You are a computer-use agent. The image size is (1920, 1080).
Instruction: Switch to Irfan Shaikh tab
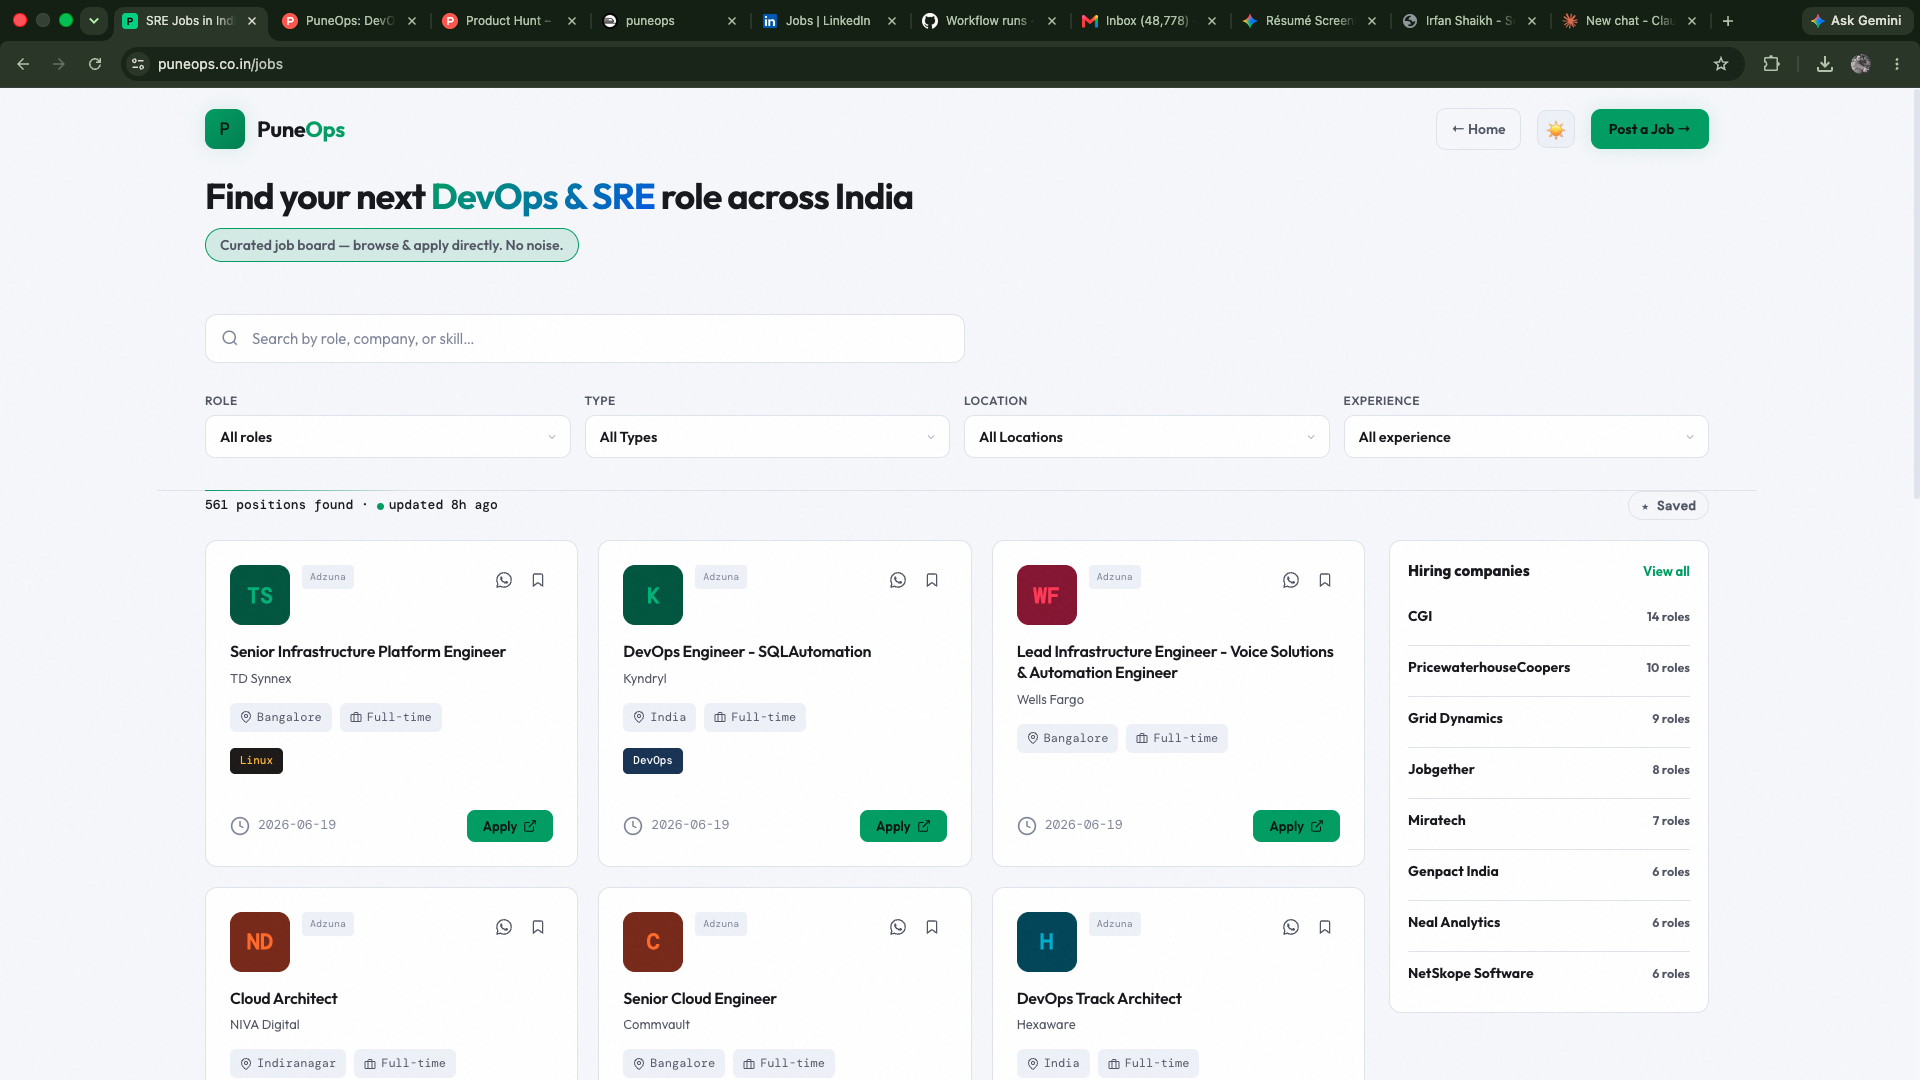pos(1469,20)
